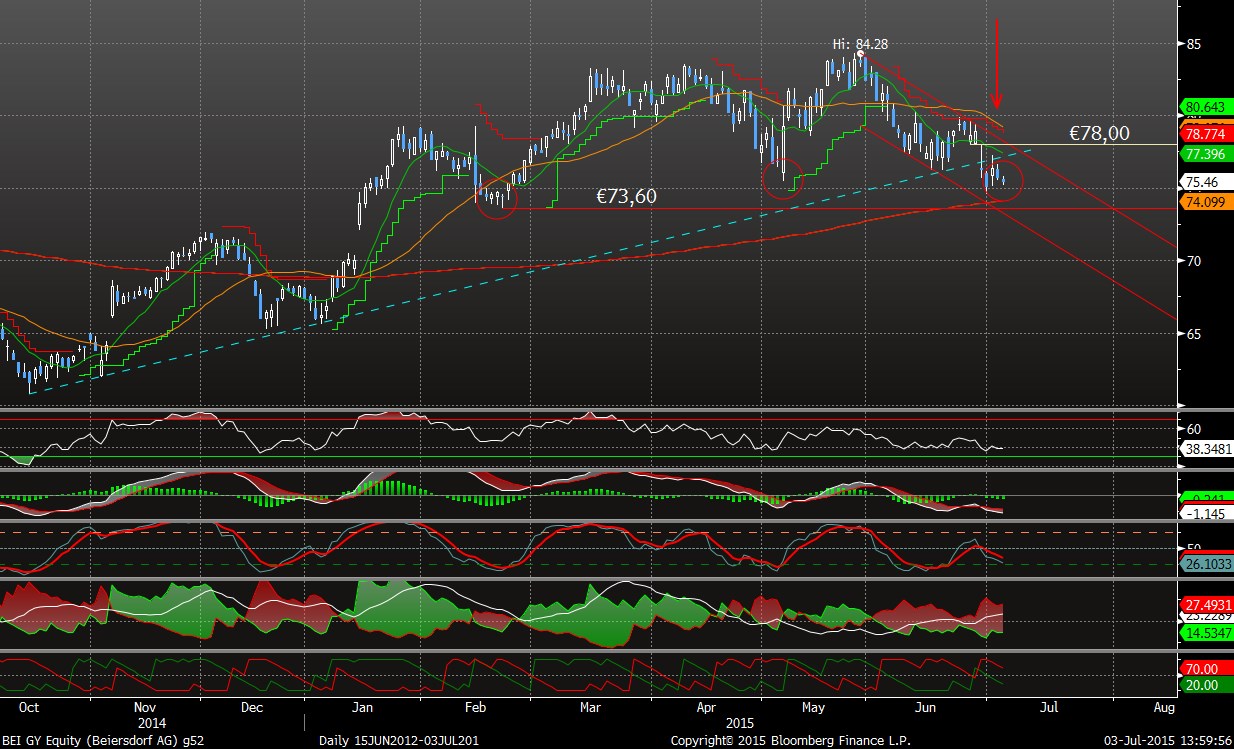
Task: Select the Hi: 84.28 high marker
Action: [x=860, y=44]
